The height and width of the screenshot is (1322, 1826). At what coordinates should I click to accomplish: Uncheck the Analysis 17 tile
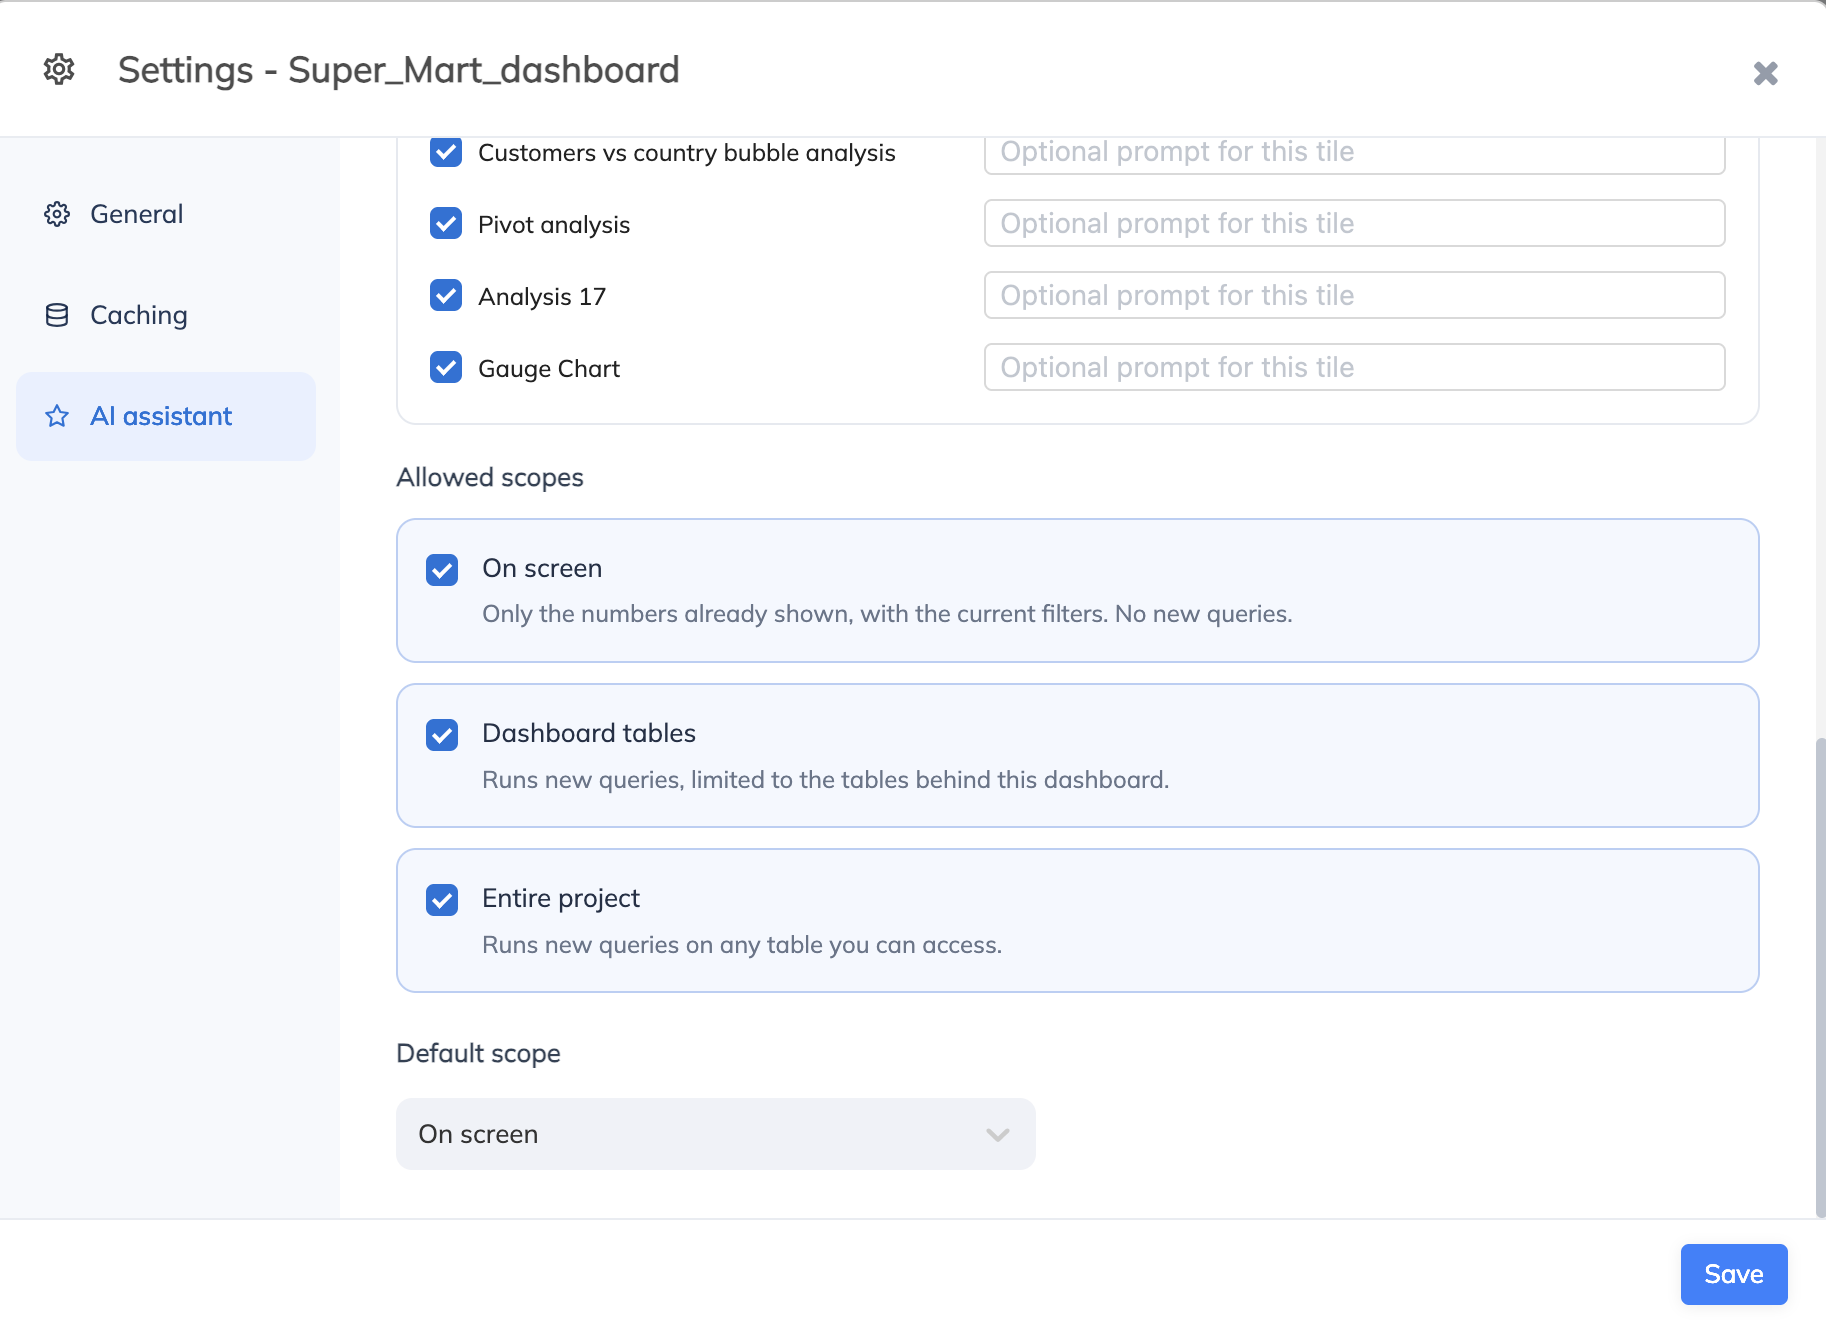[x=446, y=295]
